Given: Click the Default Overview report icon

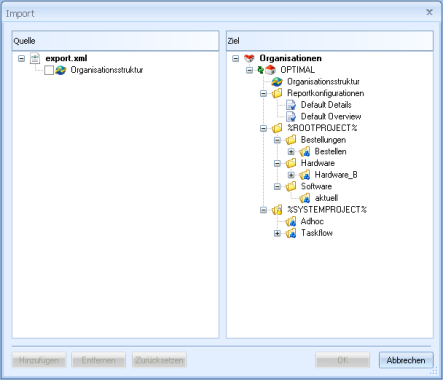Looking at the screenshot, I should coord(291,117).
